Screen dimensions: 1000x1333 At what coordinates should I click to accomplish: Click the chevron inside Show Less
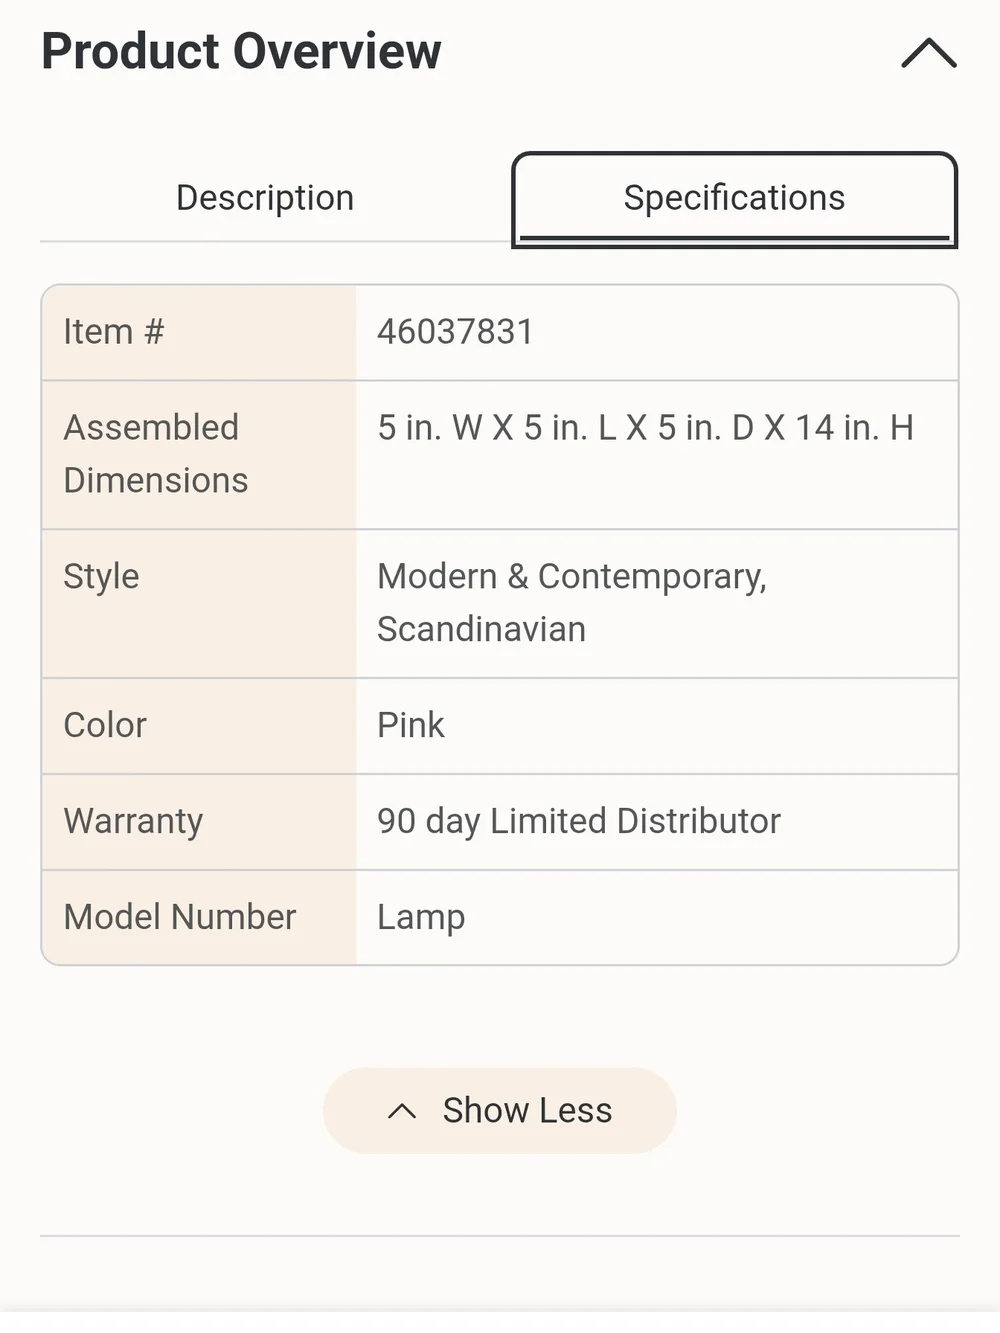(401, 1111)
